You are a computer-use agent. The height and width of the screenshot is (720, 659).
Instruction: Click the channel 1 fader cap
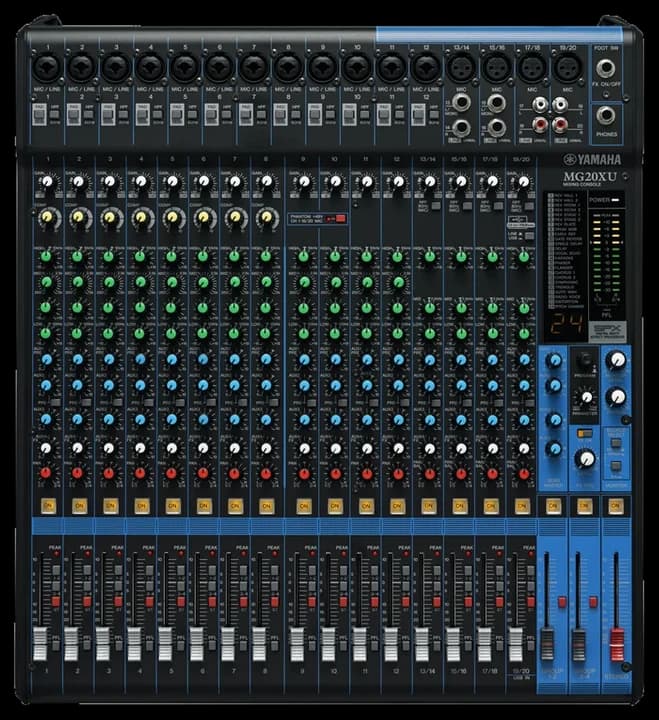click(40, 644)
